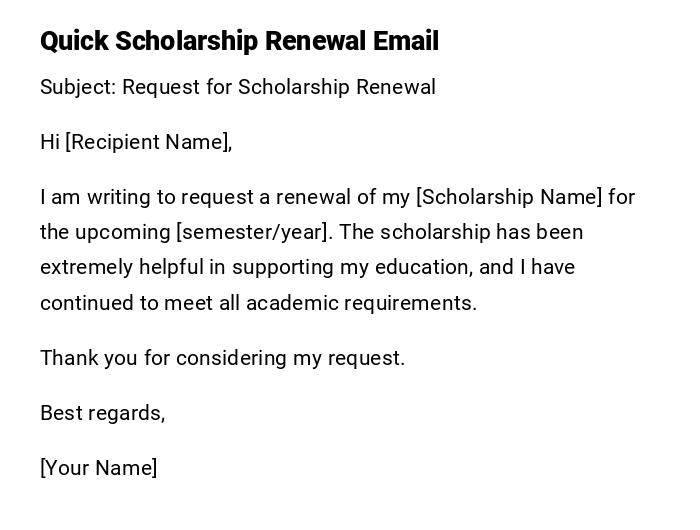
Task: Click the word 'helpful' in body
Action: point(169,267)
